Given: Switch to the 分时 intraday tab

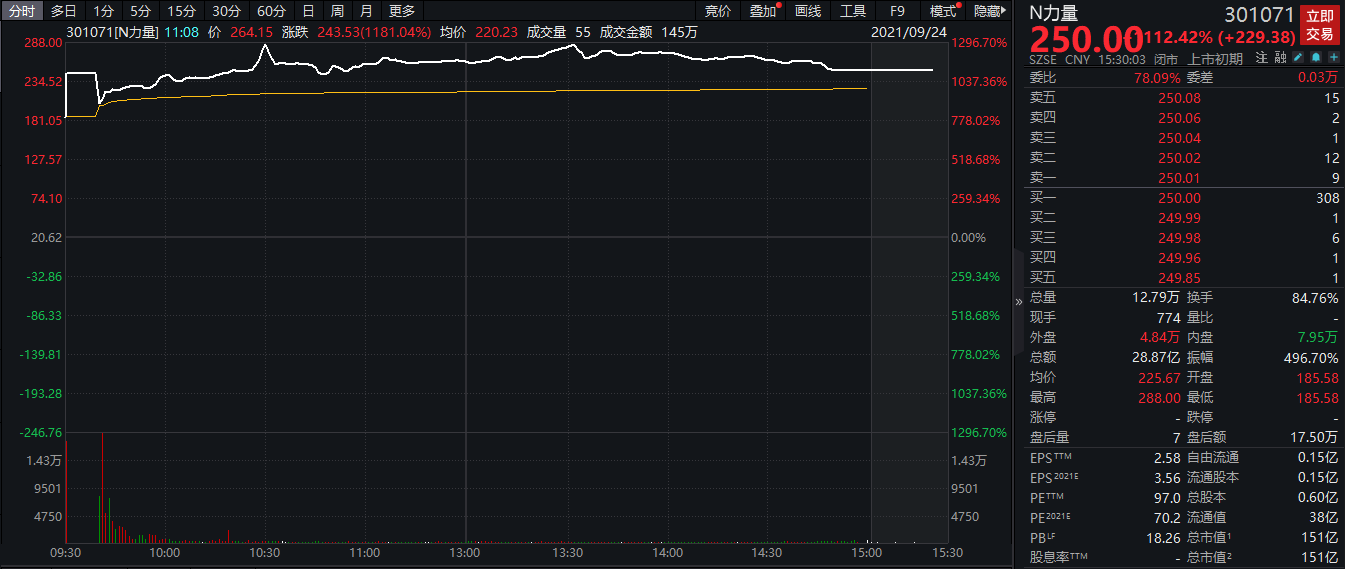Looking at the screenshot, I should pos(22,11).
